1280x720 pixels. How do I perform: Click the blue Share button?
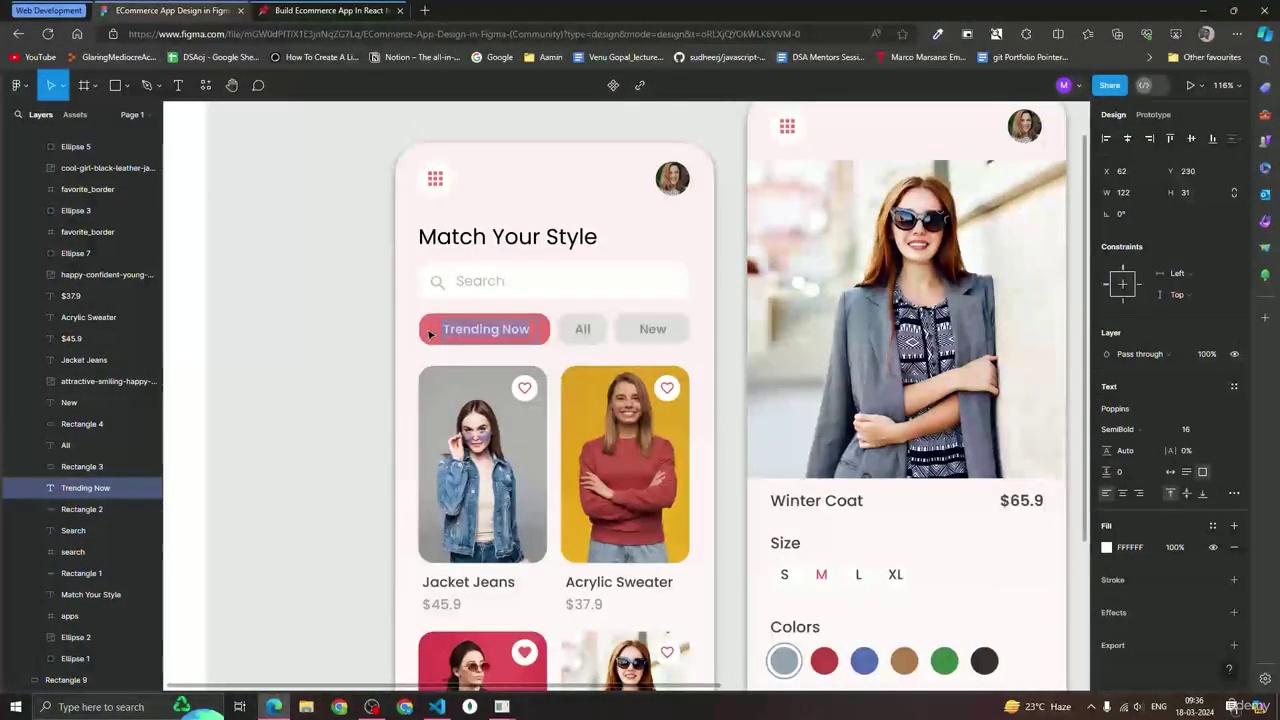tap(1110, 85)
